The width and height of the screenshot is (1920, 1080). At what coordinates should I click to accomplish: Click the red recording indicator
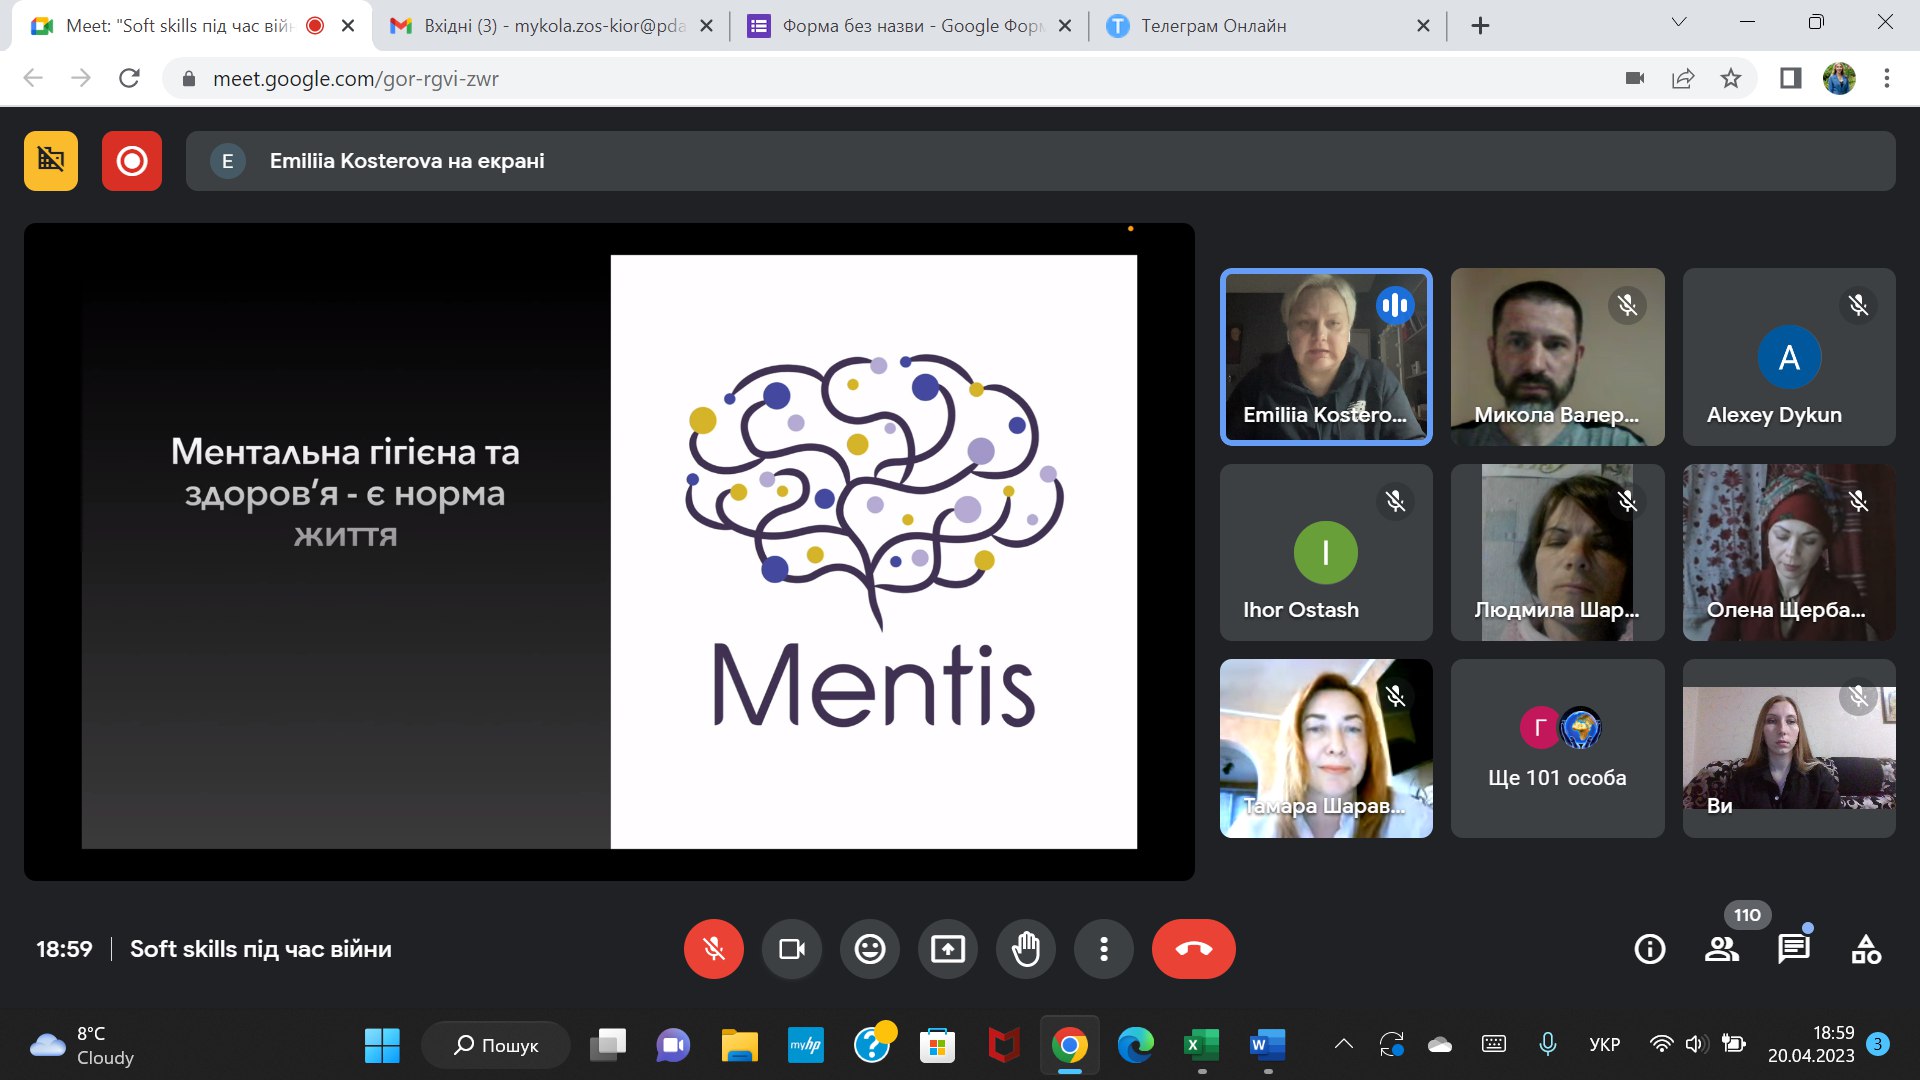[x=131, y=160]
